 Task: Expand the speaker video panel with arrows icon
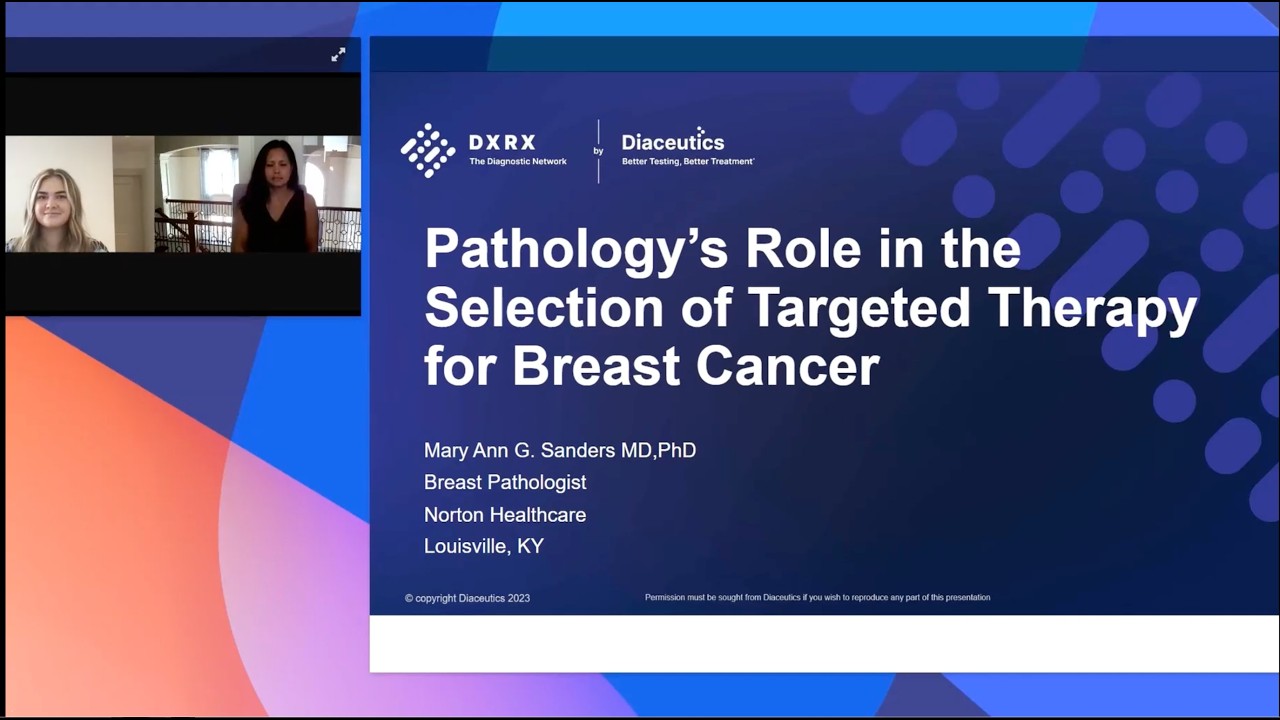coord(338,55)
